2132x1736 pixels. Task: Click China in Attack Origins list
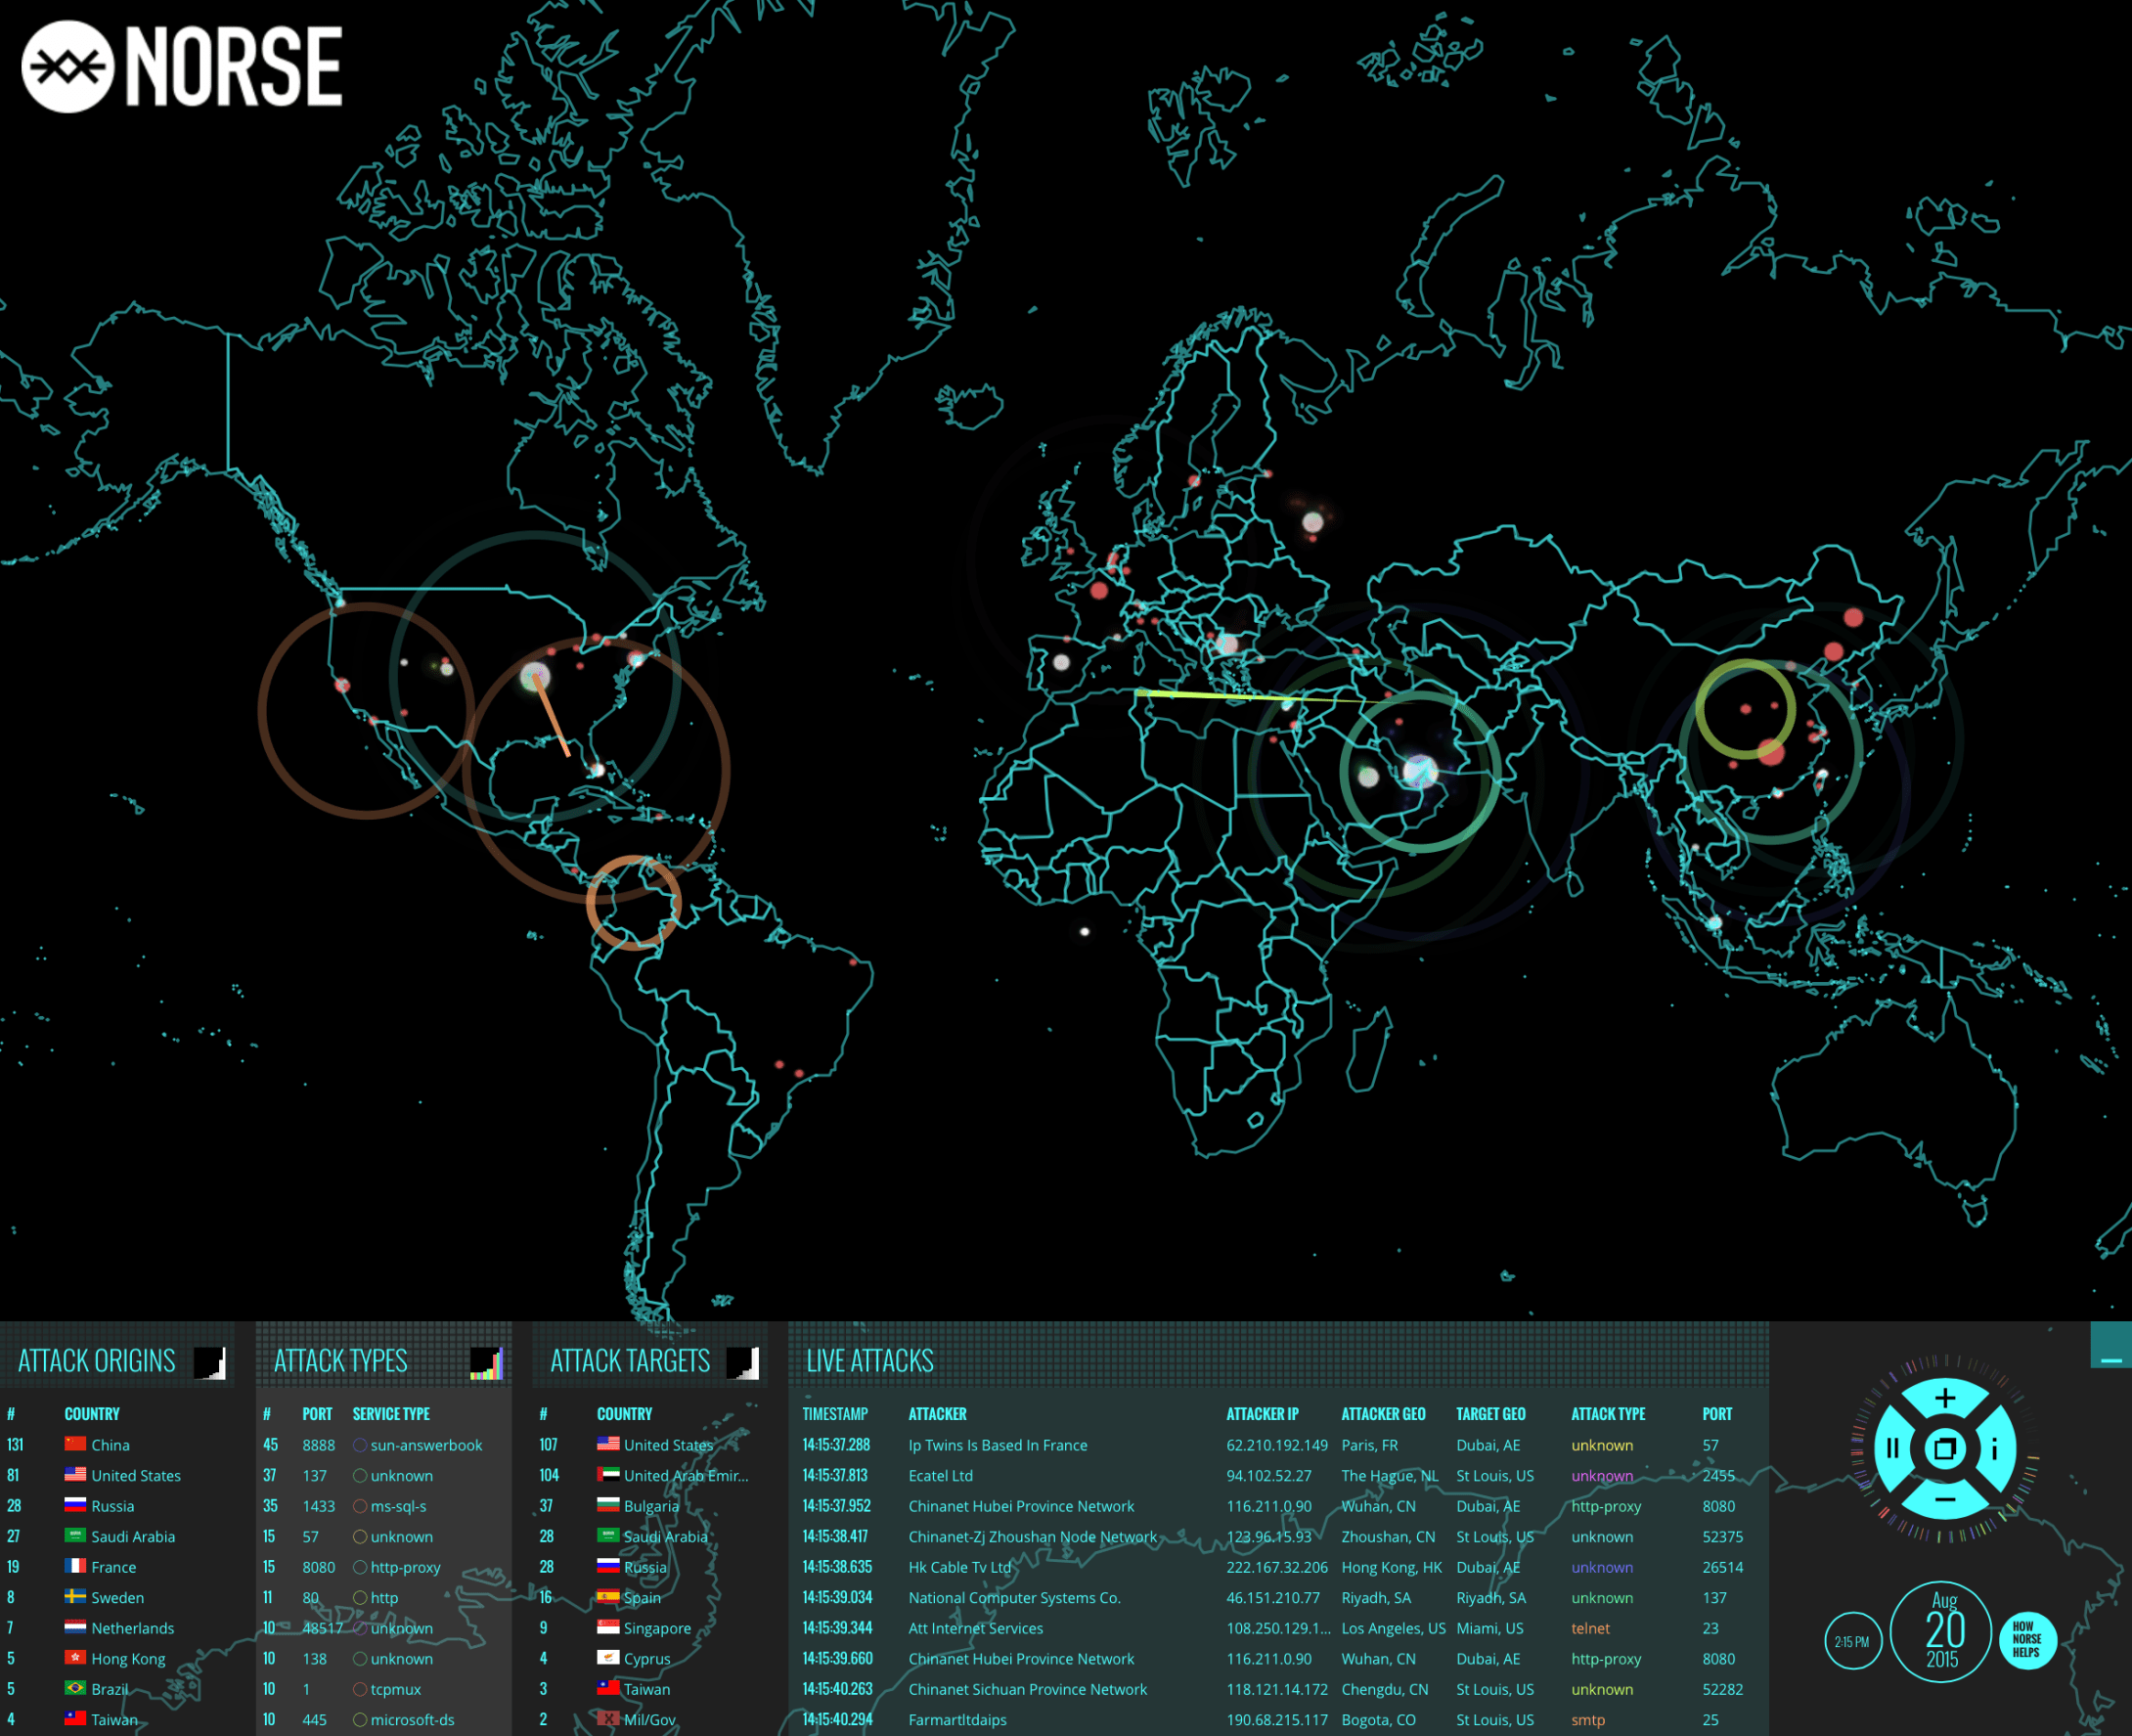pos(110,1445)
